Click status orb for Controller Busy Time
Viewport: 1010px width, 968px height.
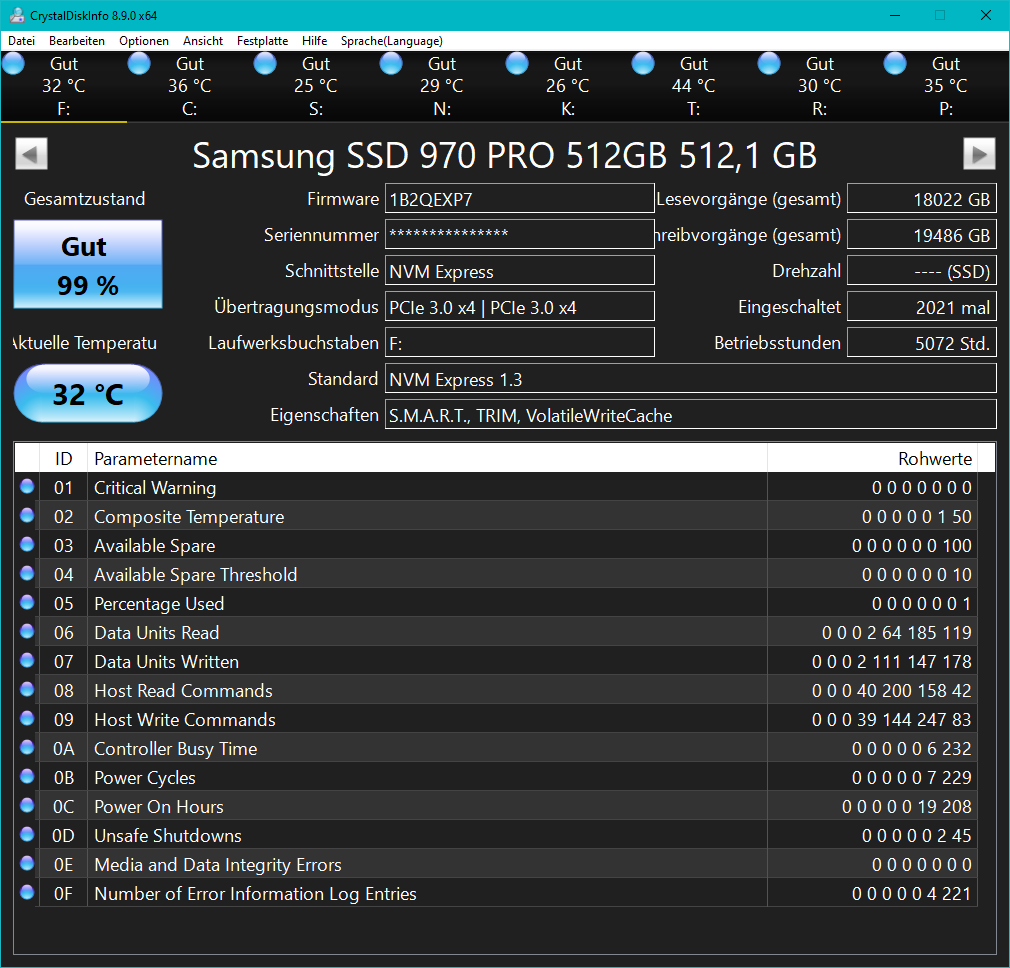(27, 747)
